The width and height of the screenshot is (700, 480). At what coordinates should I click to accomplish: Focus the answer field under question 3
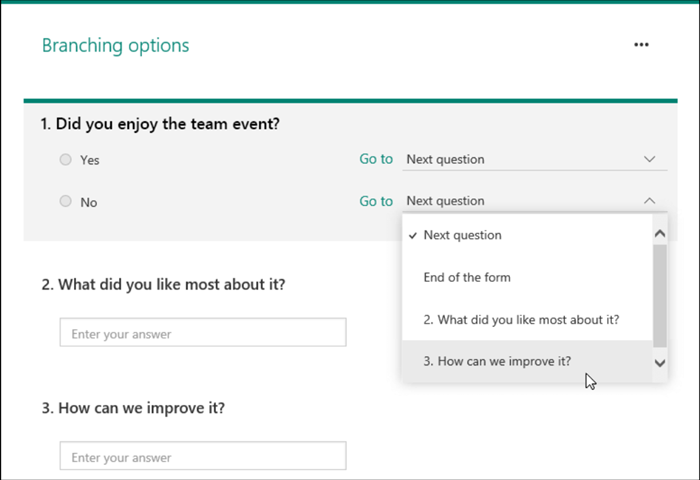click(x=203, y=457)
